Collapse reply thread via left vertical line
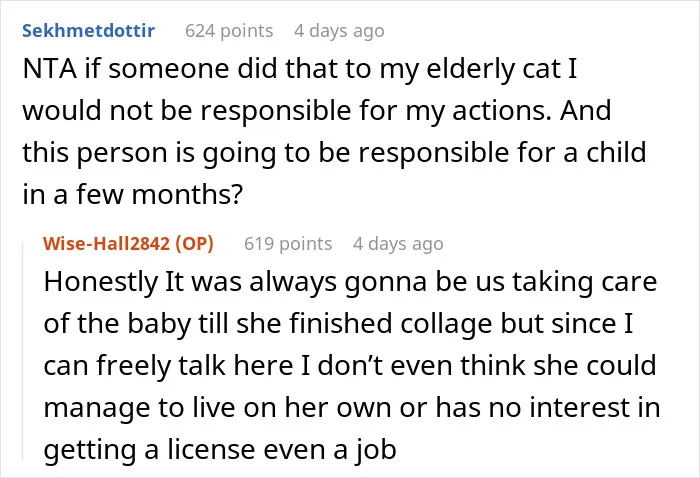Viewport: 700px width, 478px height. click(23, 350)
